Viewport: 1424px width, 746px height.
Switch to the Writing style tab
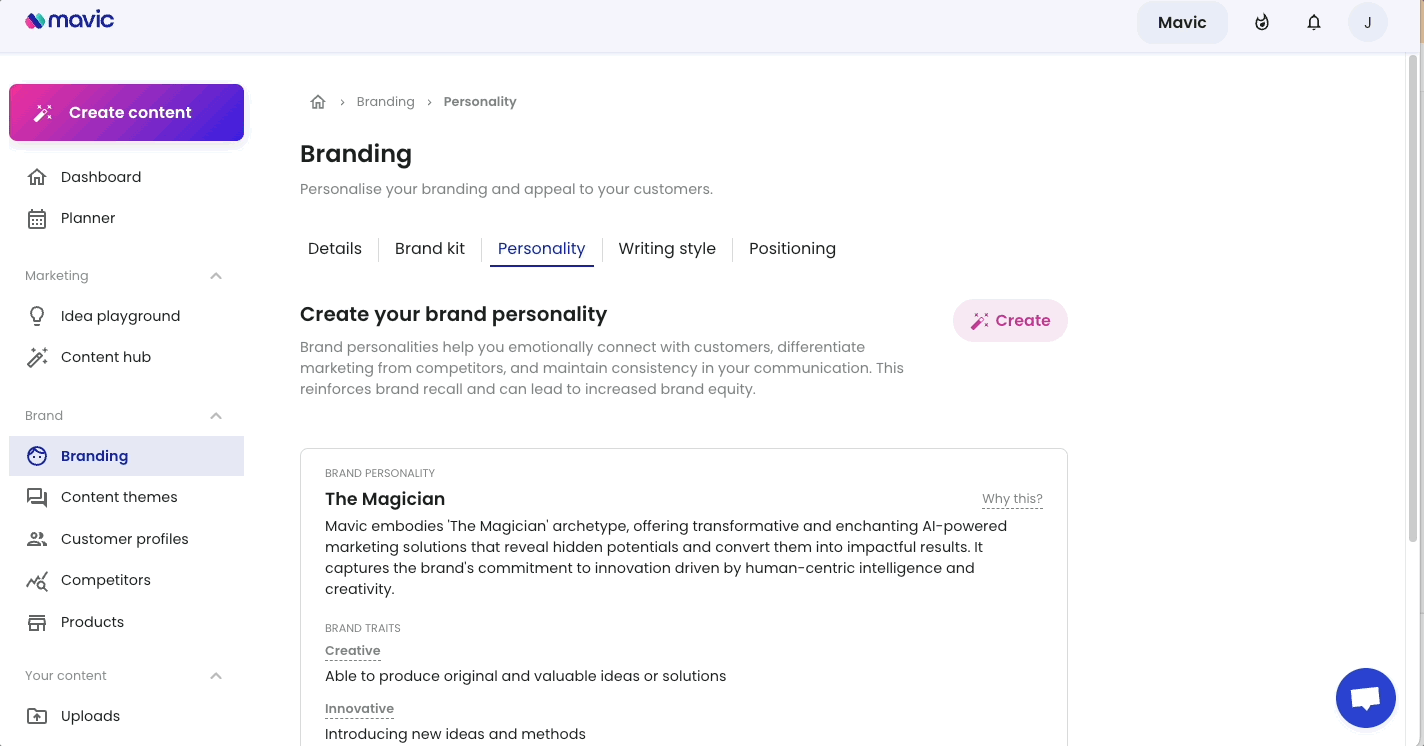click(x=667, y=249)
